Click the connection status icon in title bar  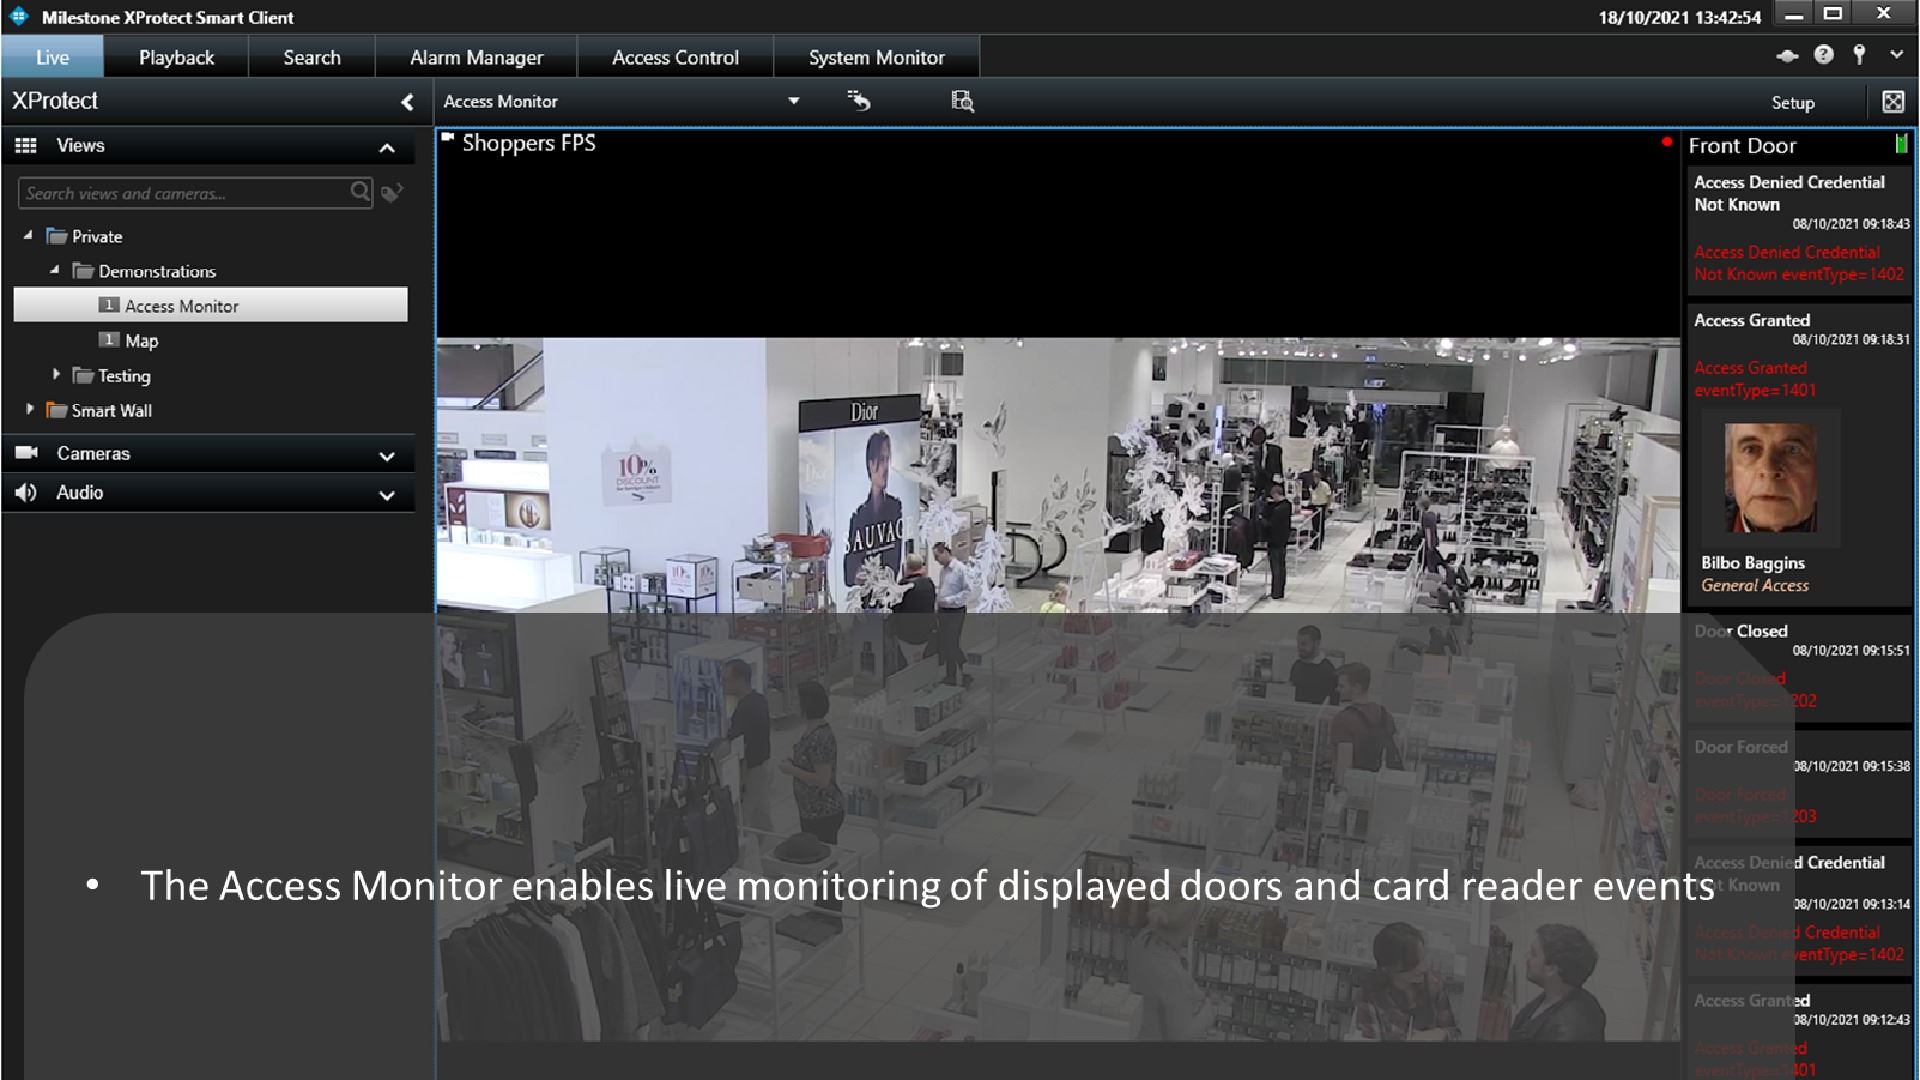click(1787, 56)
